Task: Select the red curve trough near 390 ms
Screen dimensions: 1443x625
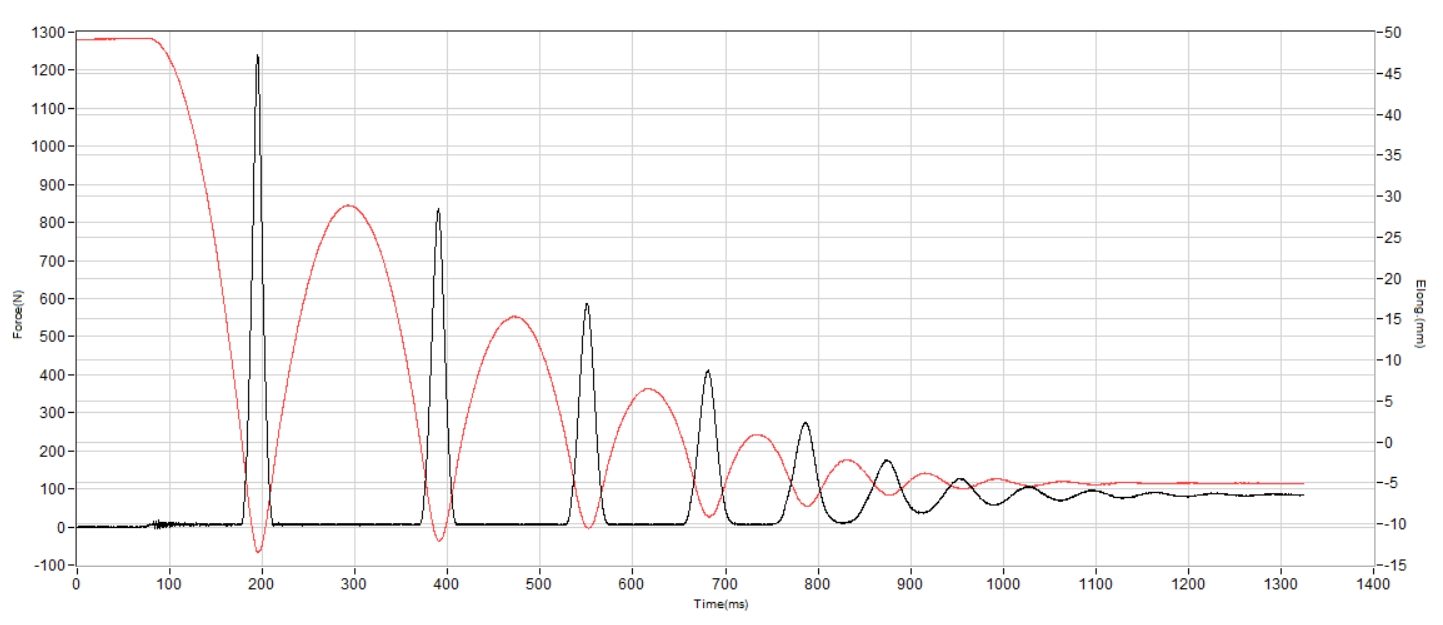Action: (x=439, y=539)
